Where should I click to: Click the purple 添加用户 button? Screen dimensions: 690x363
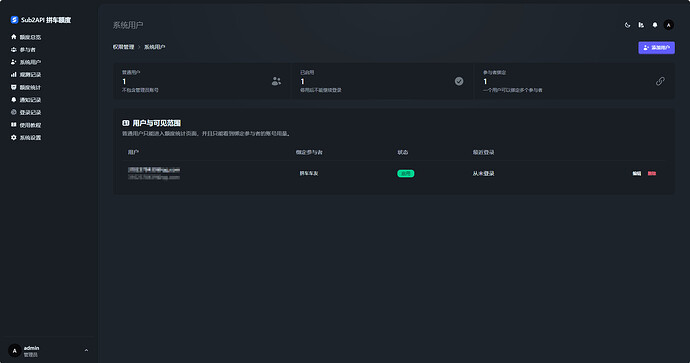[x=656, y=48]
